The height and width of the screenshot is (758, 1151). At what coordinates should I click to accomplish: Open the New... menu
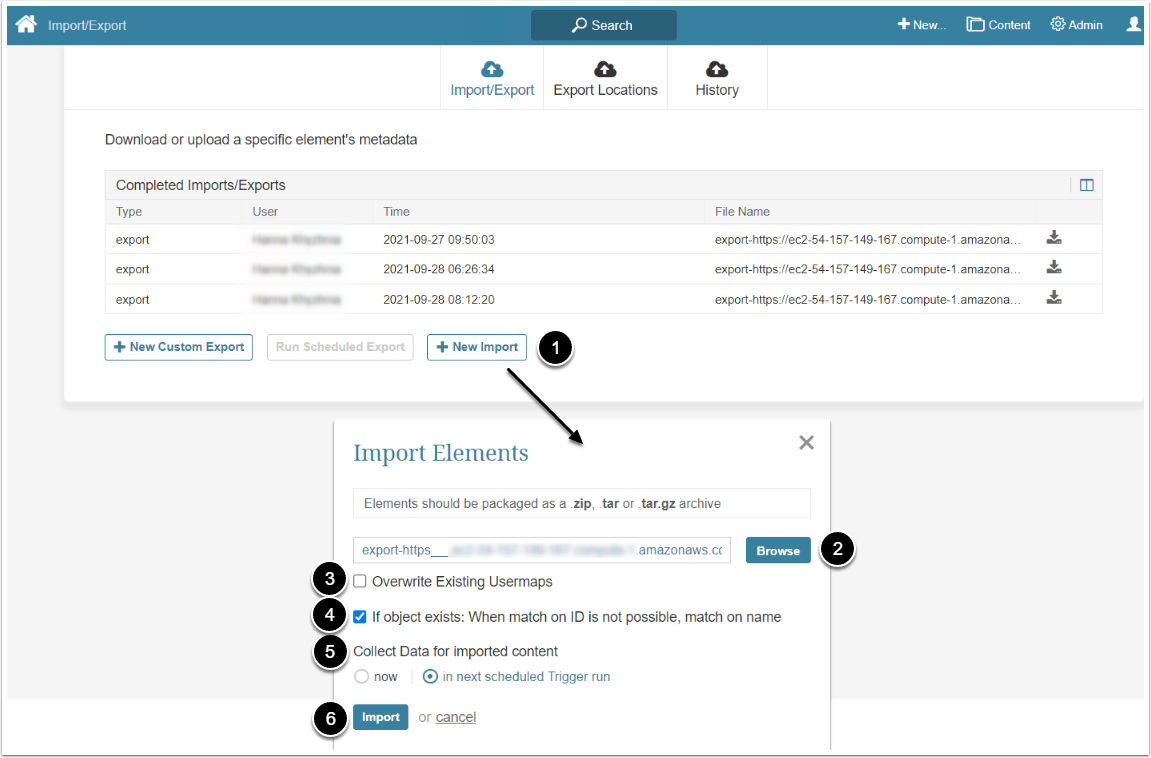click(x=922, y=25)
